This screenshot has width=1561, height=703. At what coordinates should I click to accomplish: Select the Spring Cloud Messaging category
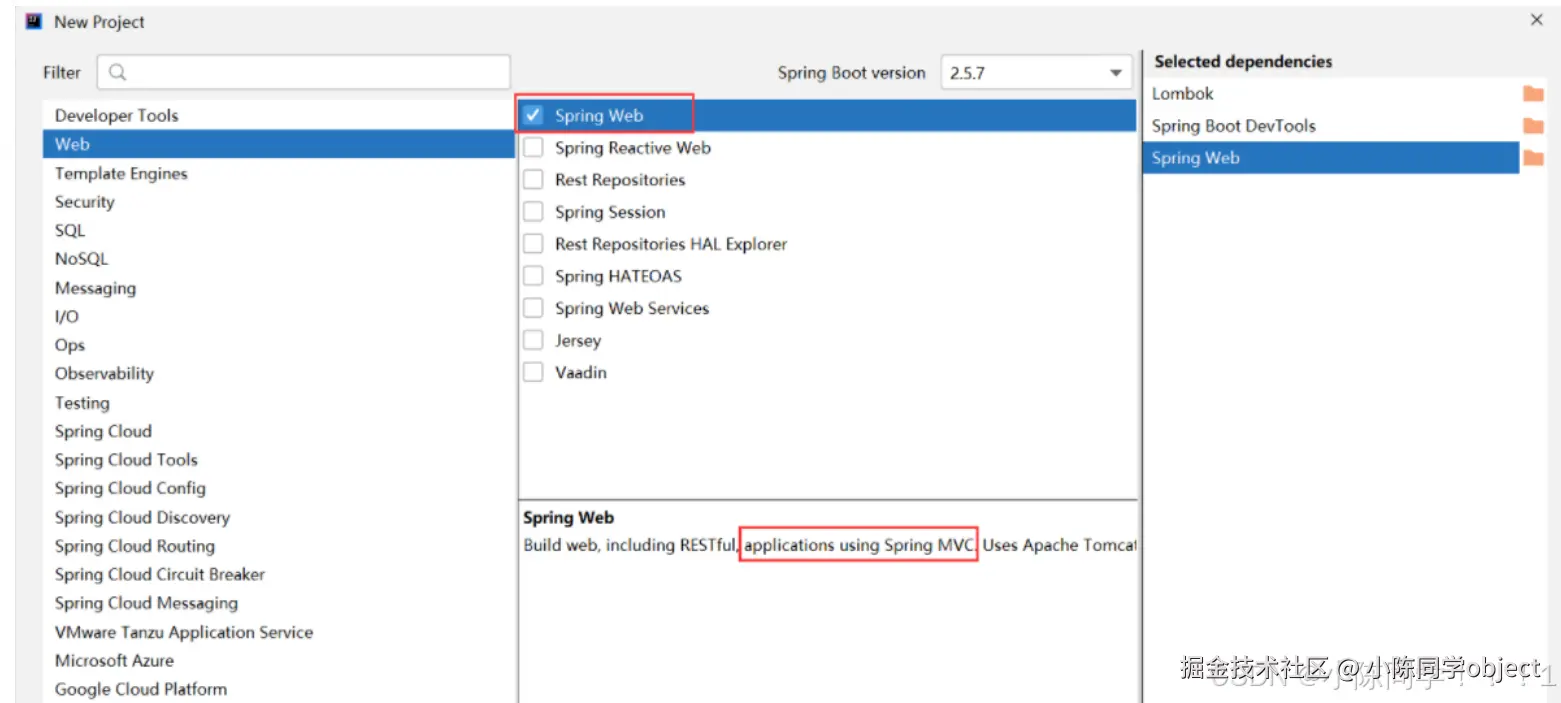[278, 603]
